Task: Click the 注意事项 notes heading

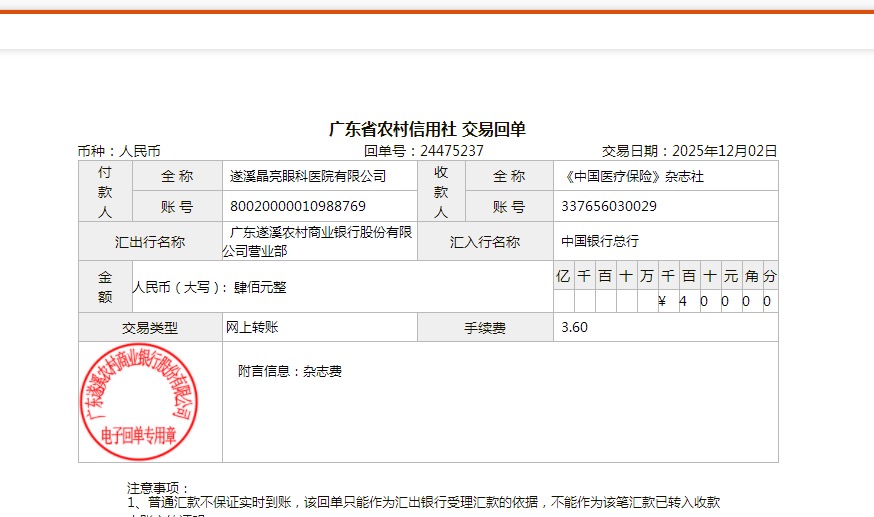Action: pyautogui.click(x=158, y=487)
